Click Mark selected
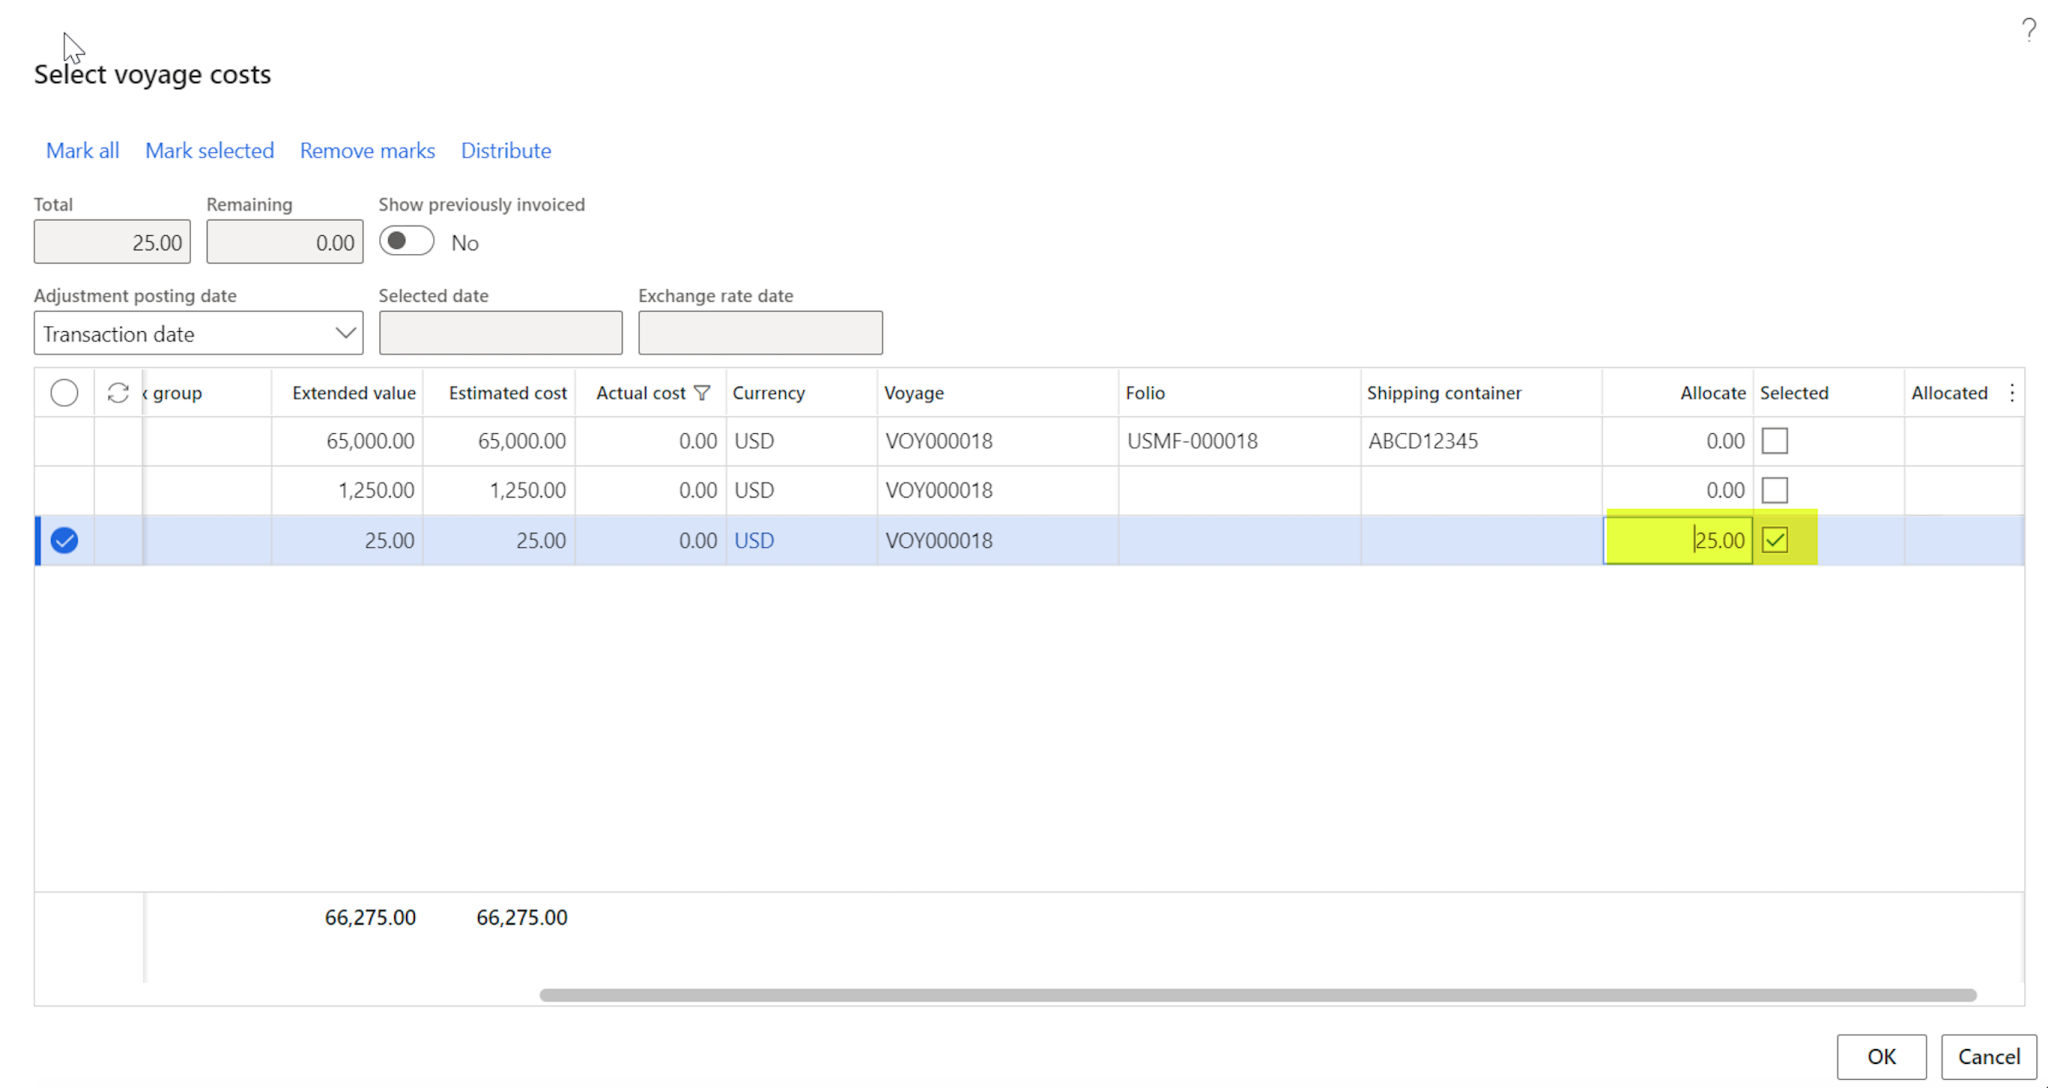The width and height of the screenshot is (2048, 1088). [209, 150]
